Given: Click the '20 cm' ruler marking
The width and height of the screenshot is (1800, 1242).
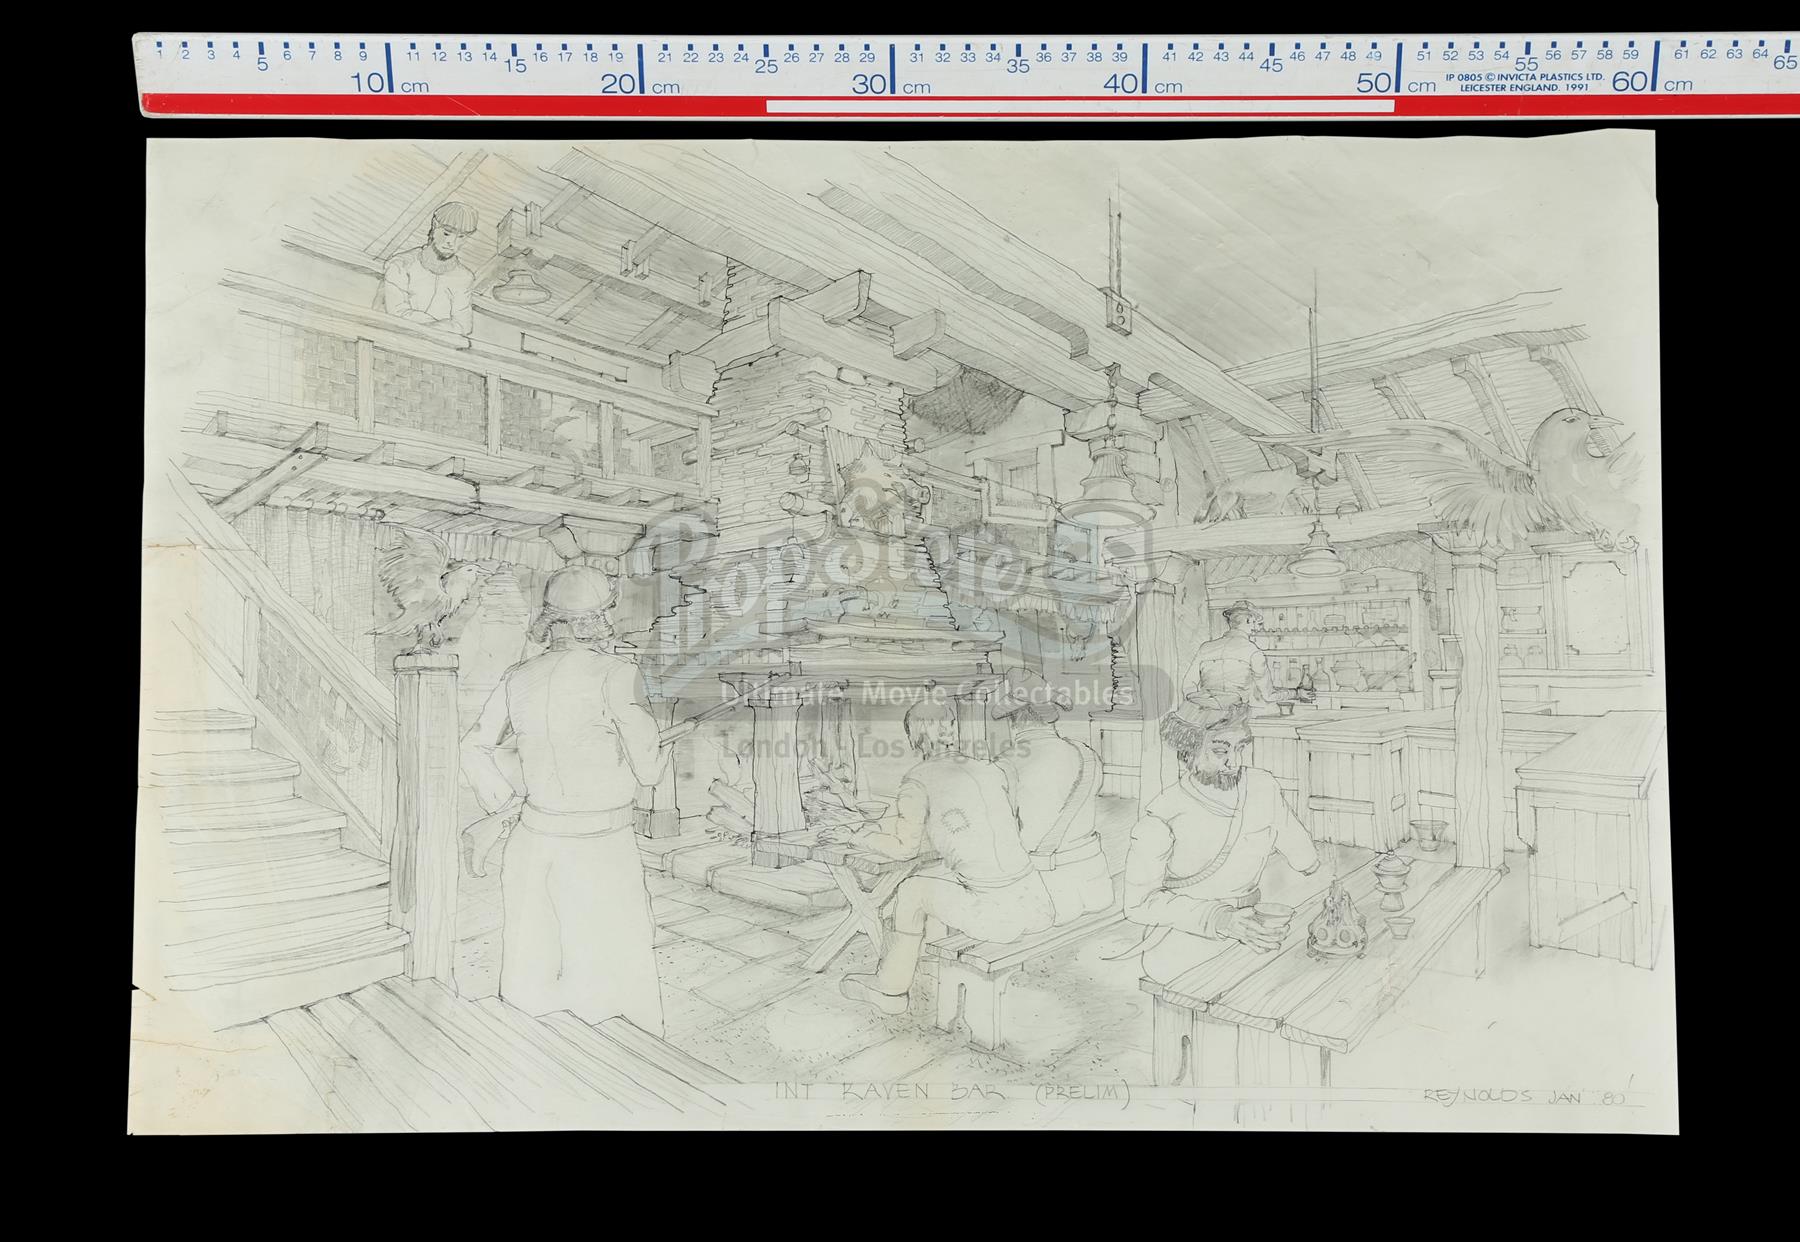Looking at the screenshot, I should (x=641, y=84).
